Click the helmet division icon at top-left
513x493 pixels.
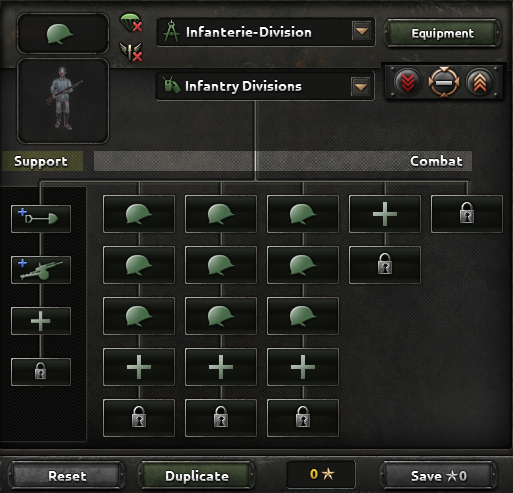coord(63,33)
